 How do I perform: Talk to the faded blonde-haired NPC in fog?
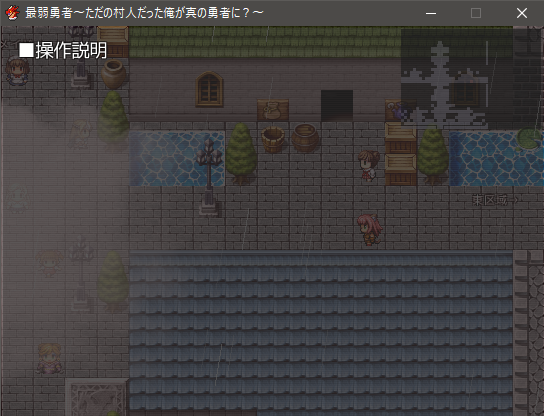(80, 135)
